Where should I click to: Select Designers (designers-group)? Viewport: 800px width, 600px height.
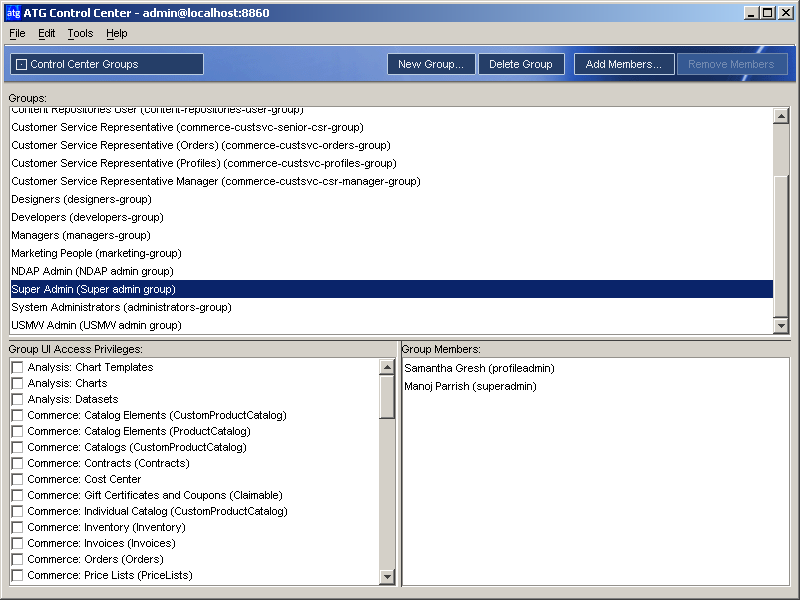coord(391,199)
